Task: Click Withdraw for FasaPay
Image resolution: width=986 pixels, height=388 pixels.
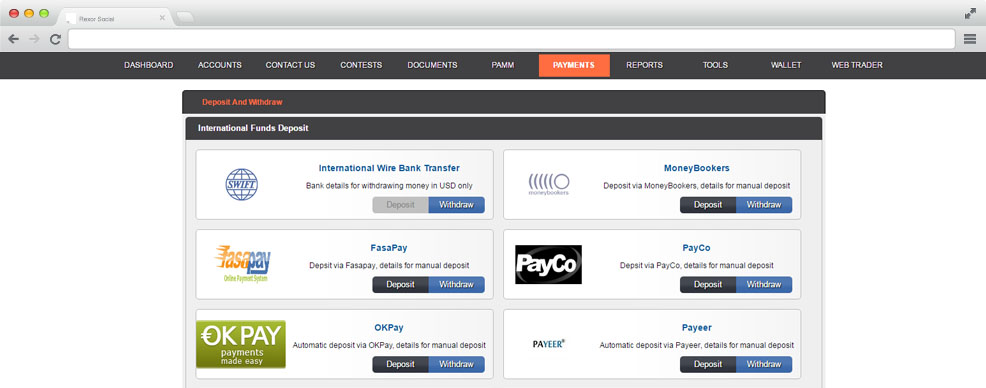Action: tap(457, 285)
